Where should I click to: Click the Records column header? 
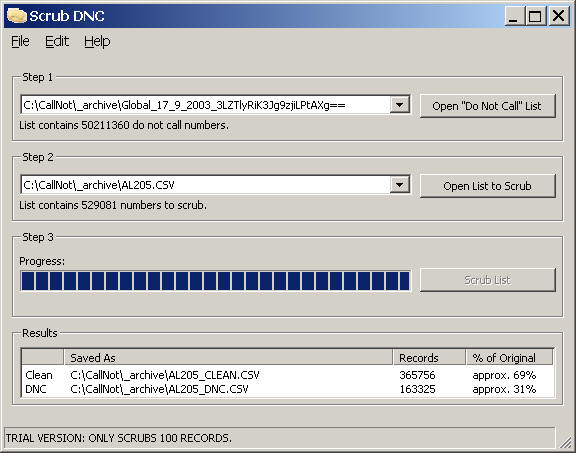pos(429,357)
